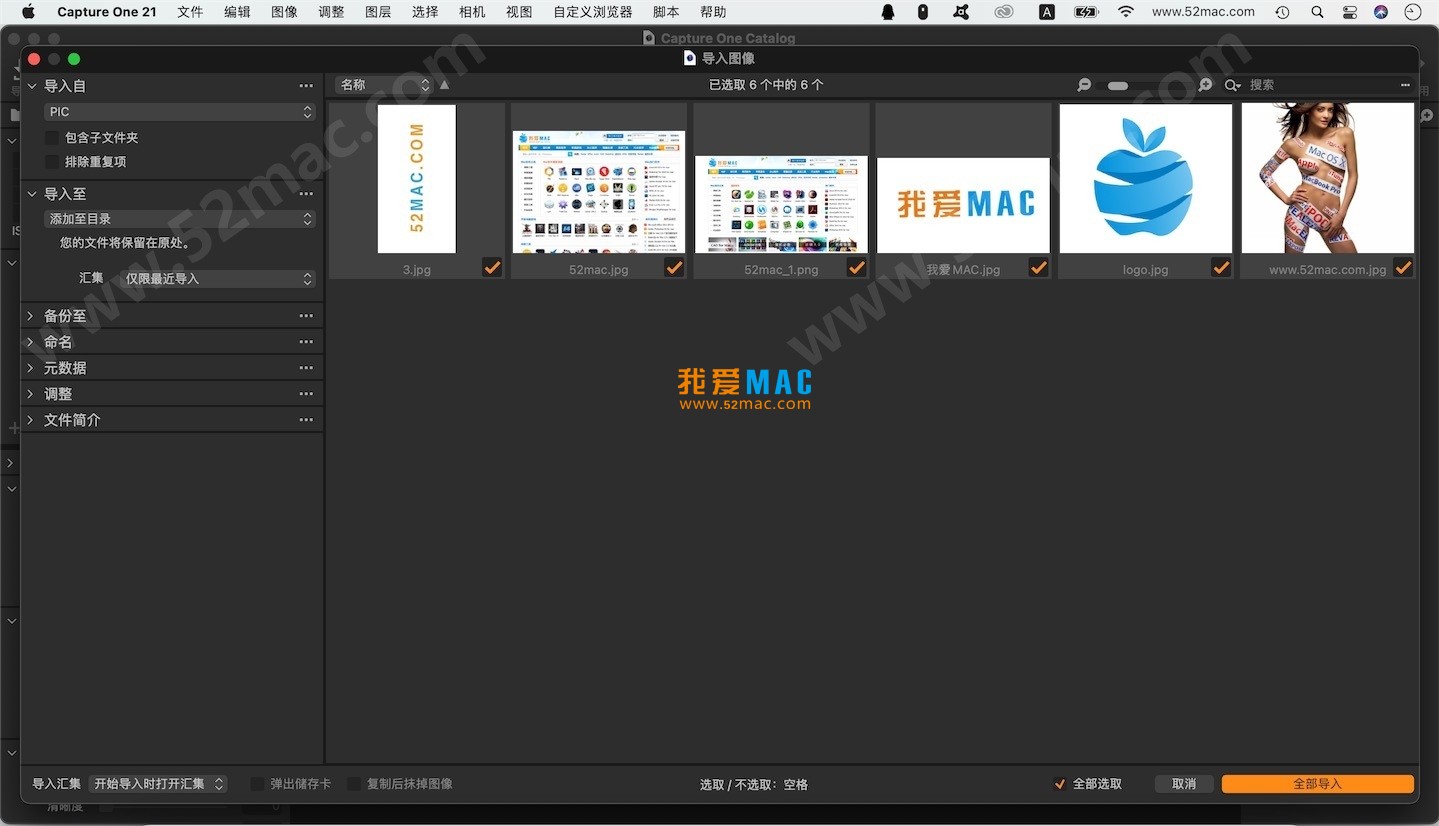Toggle the 全部选取 checkbox
Viewport: 1439px width, 826px height.
1060,784
